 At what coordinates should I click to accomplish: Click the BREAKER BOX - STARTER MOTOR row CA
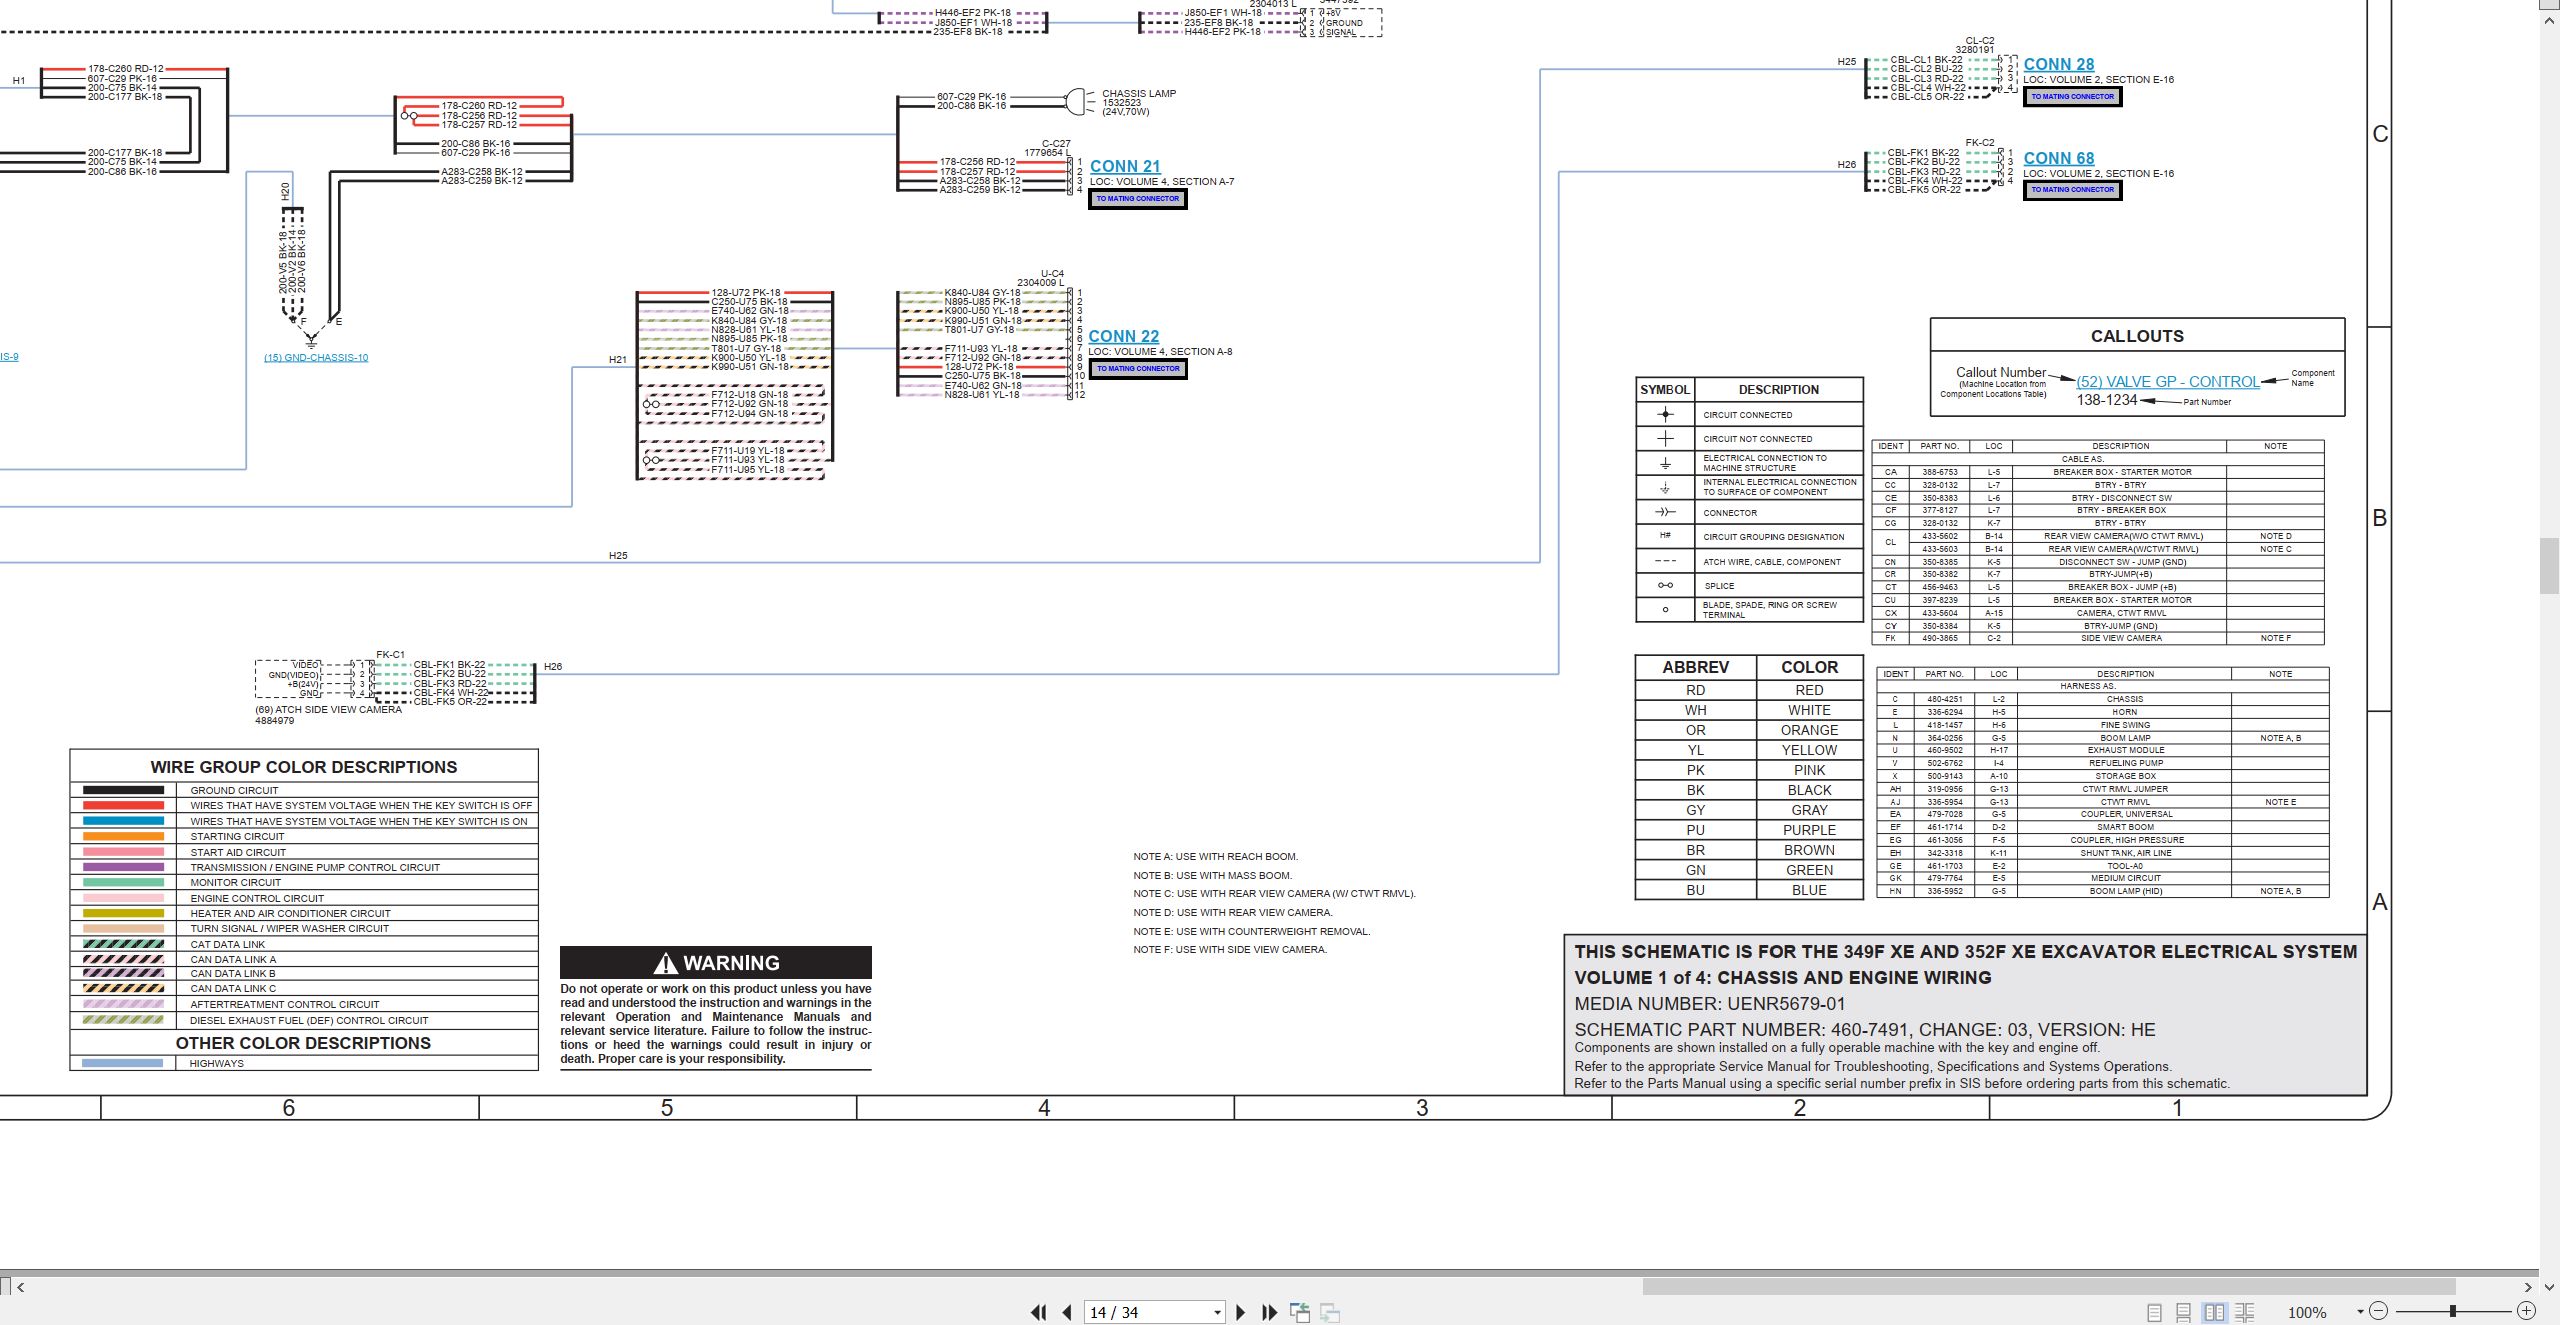pos(2098,472)
